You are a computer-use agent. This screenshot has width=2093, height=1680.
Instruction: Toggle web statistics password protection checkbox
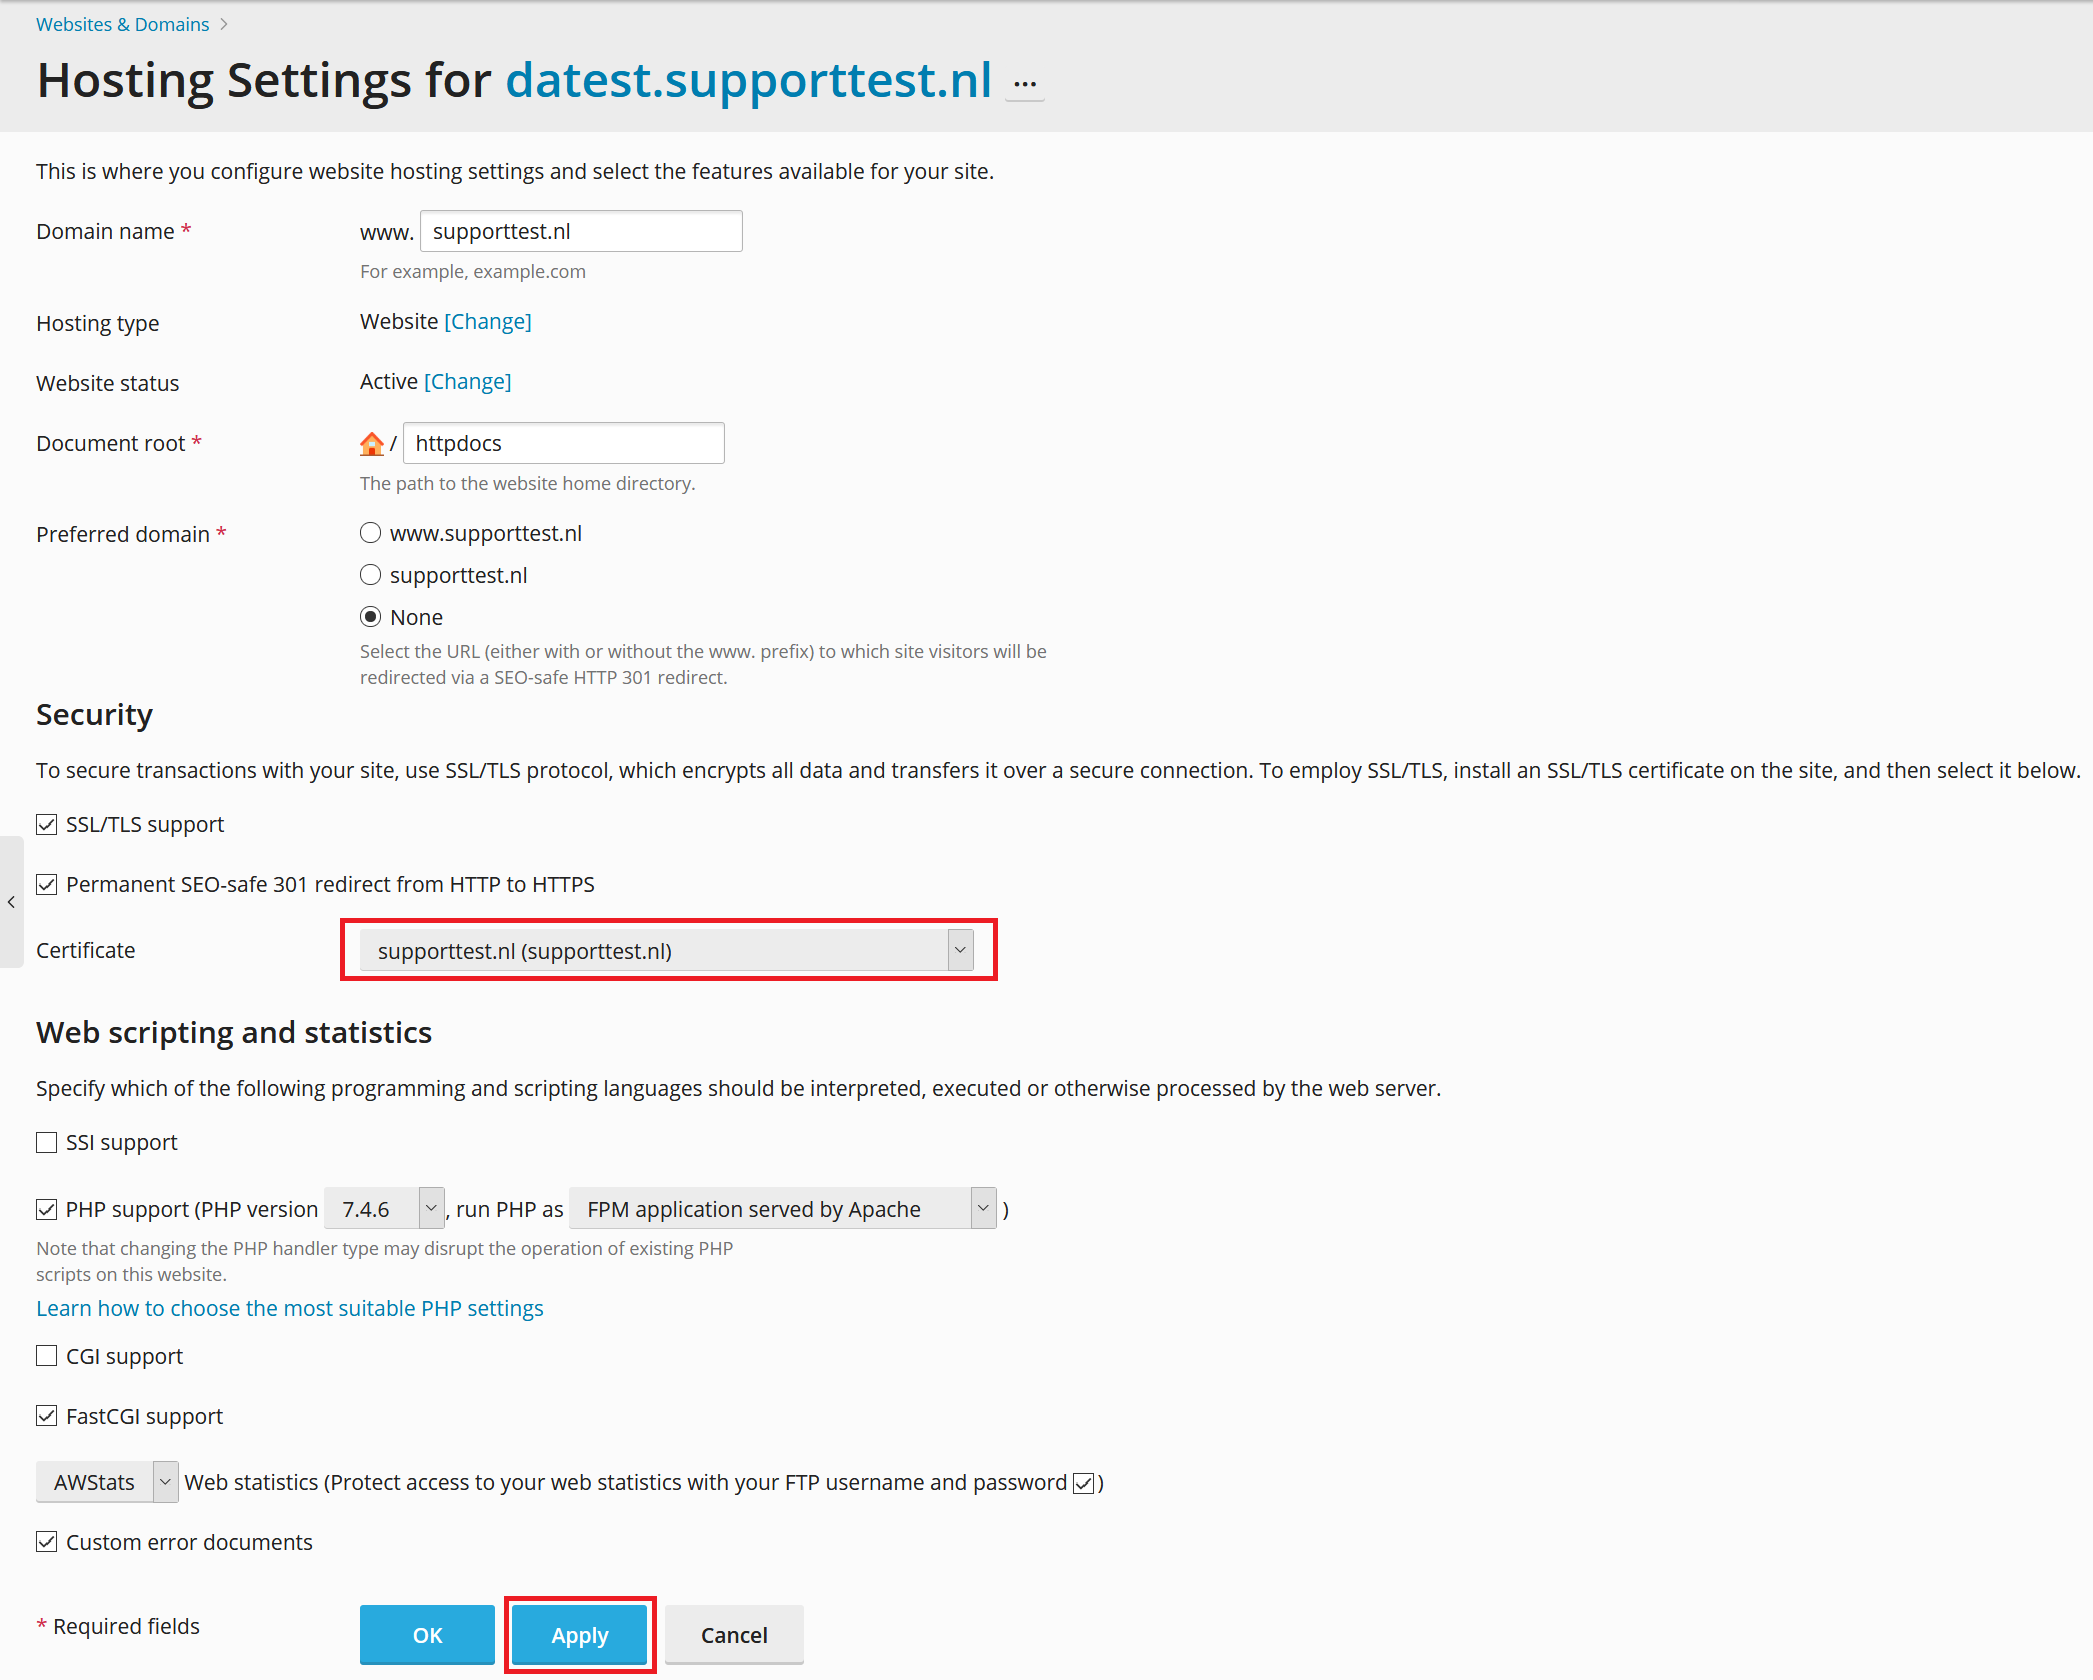[1083, 1484]
